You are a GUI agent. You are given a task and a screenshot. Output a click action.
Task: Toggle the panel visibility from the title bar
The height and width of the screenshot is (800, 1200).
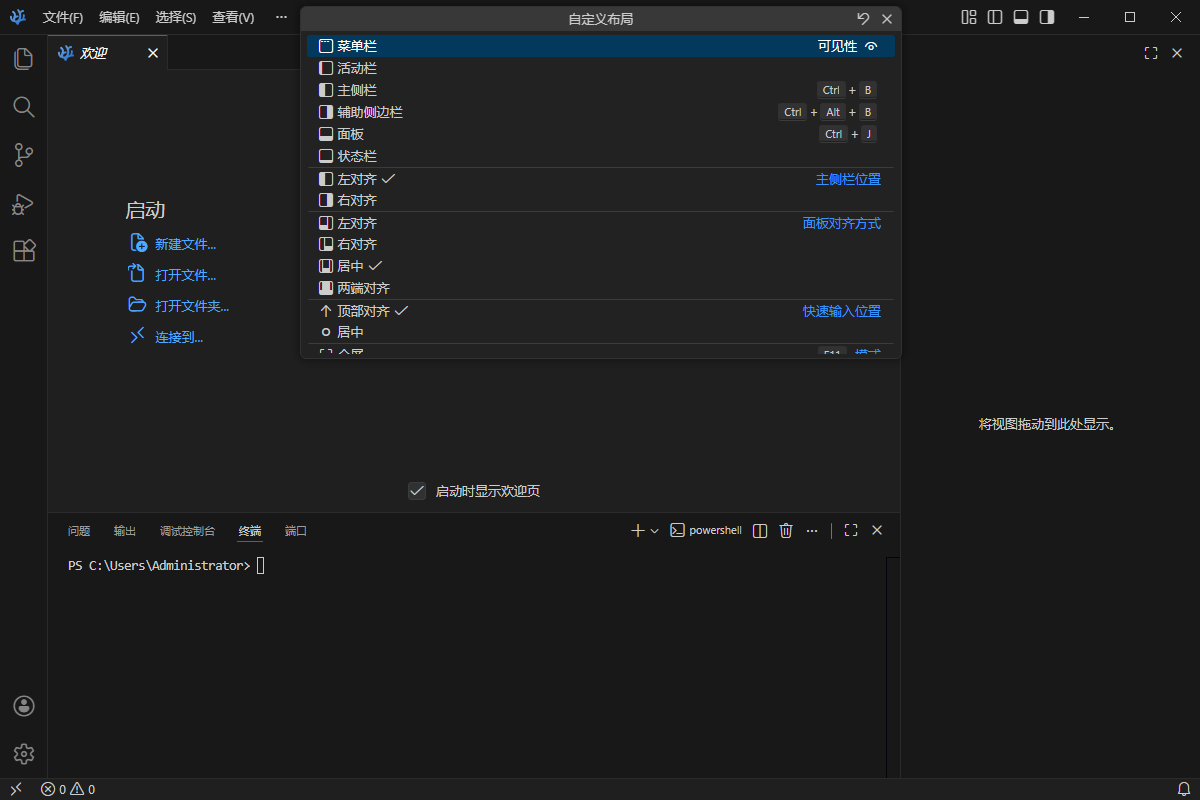click(x=1020, y=17)
